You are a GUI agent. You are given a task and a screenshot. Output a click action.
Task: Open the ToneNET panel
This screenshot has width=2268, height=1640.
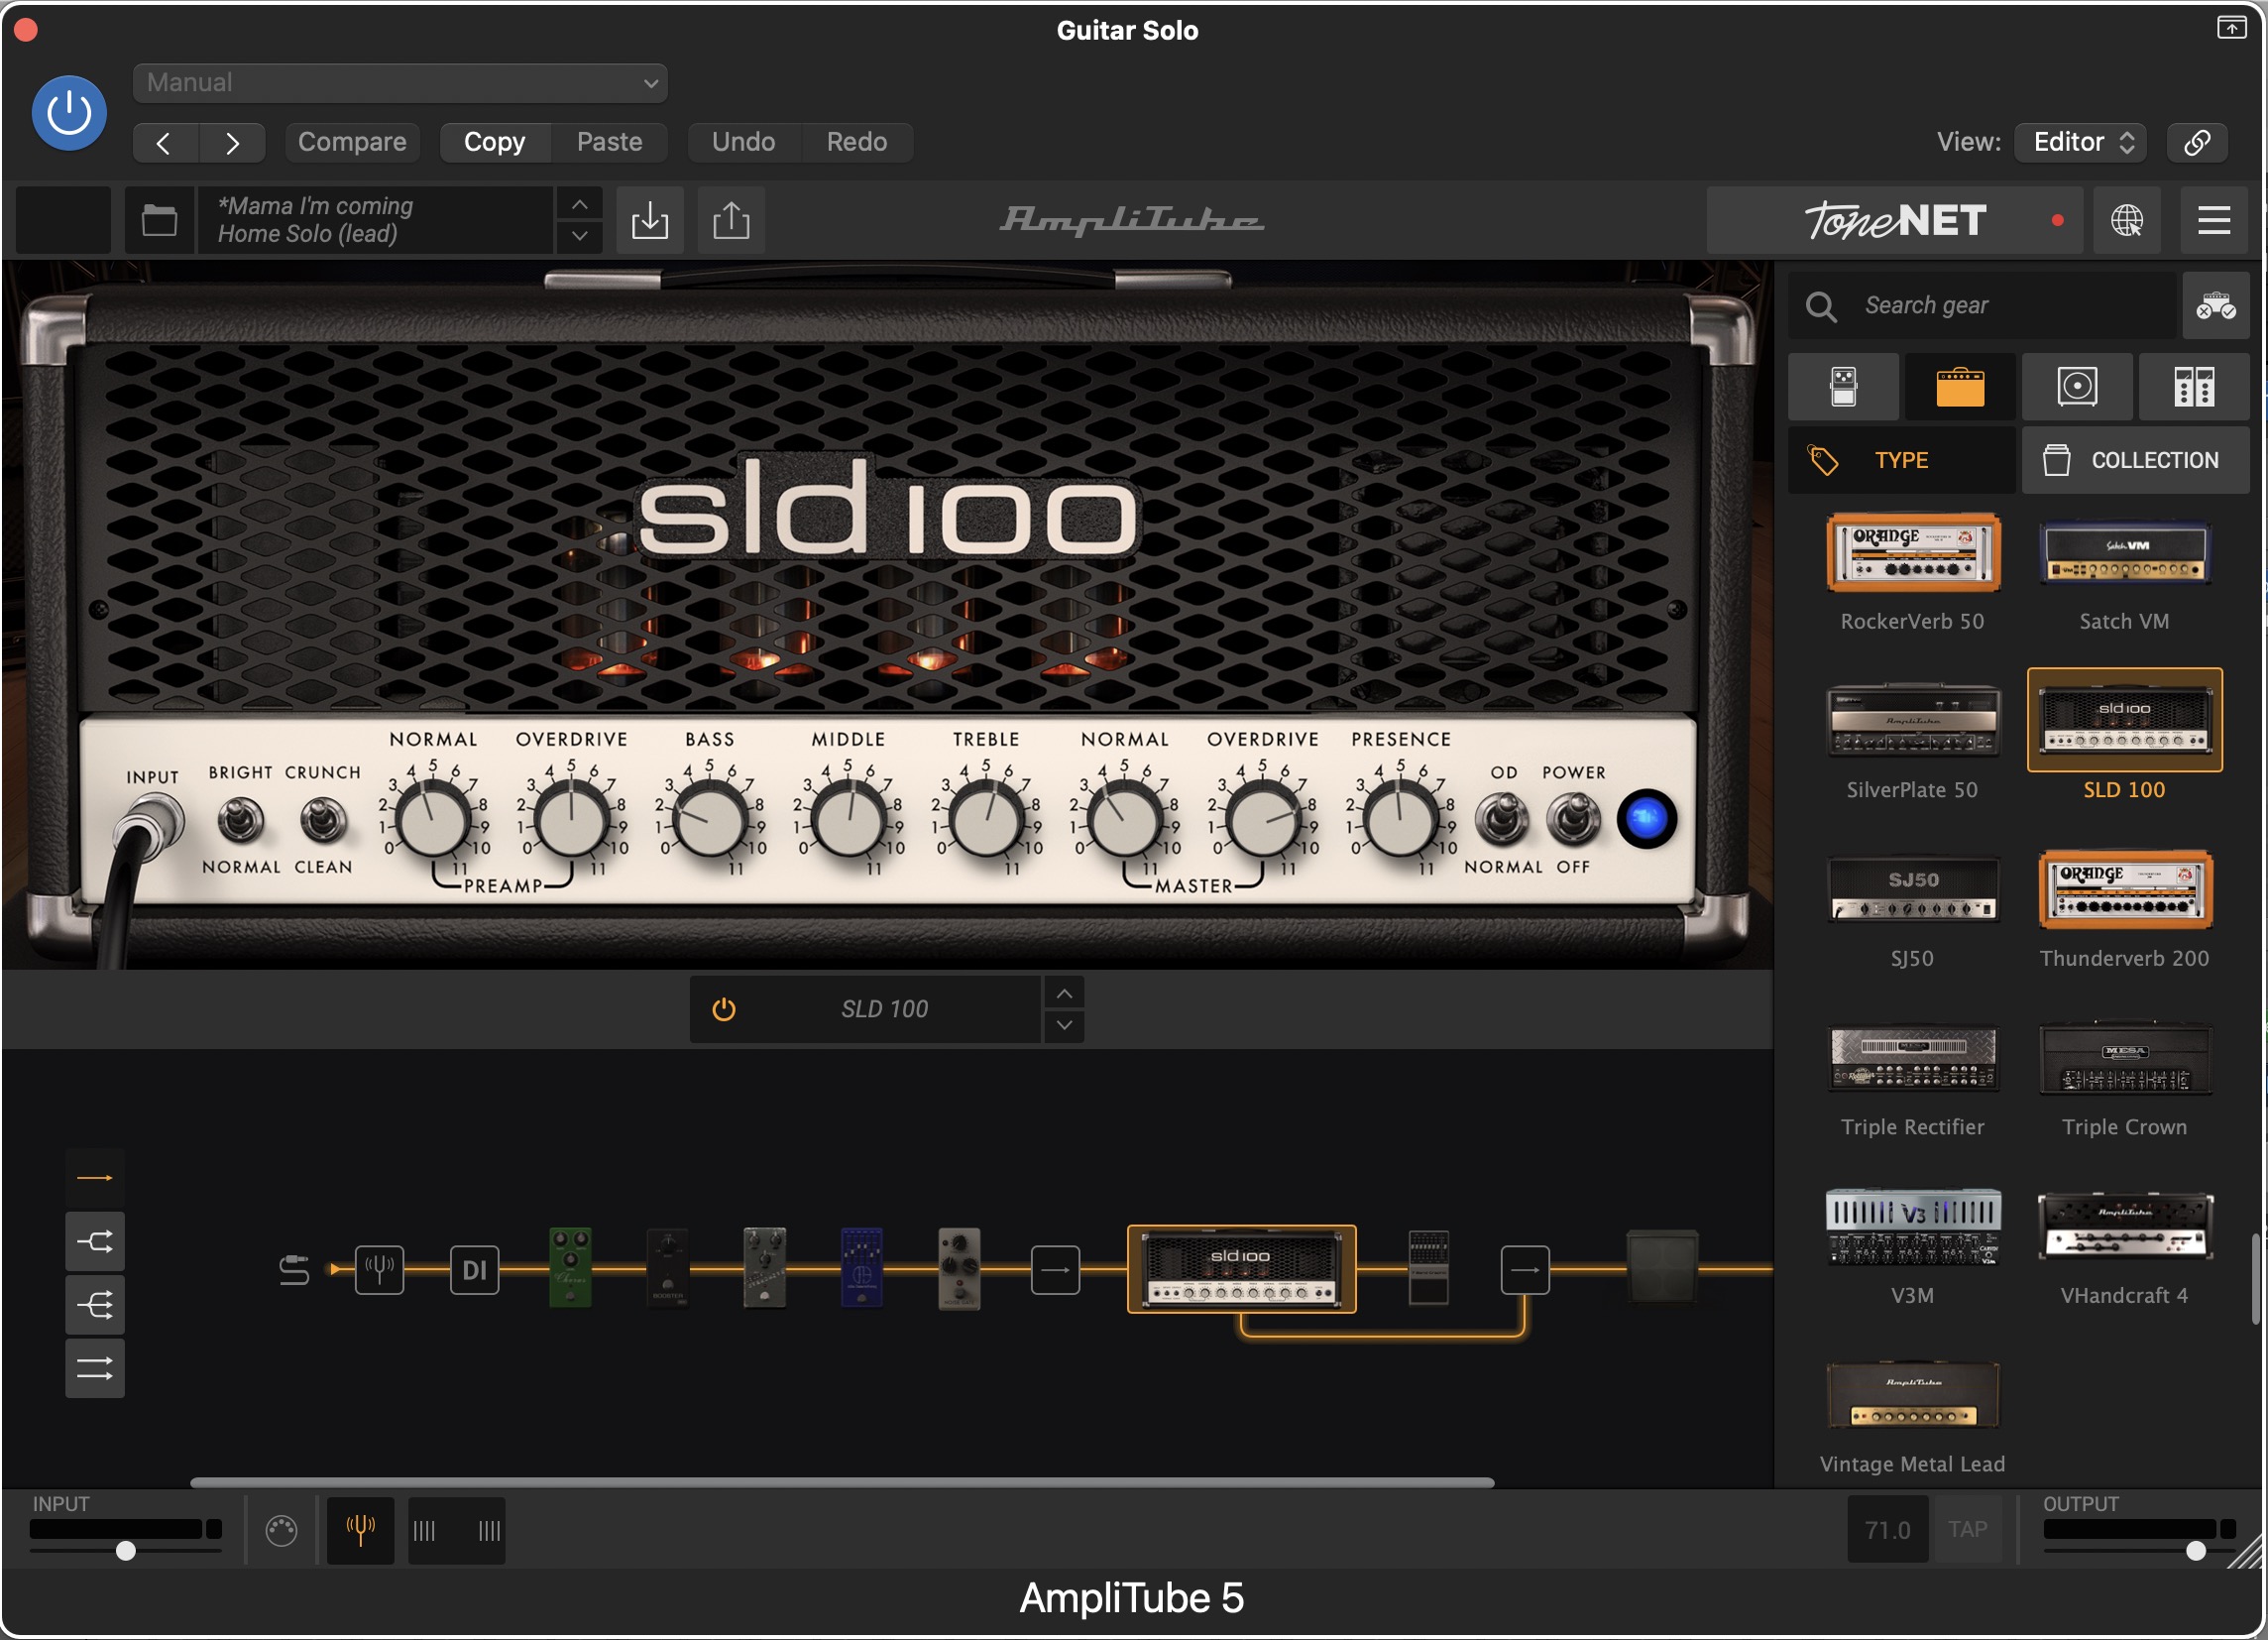point(1895,220)
